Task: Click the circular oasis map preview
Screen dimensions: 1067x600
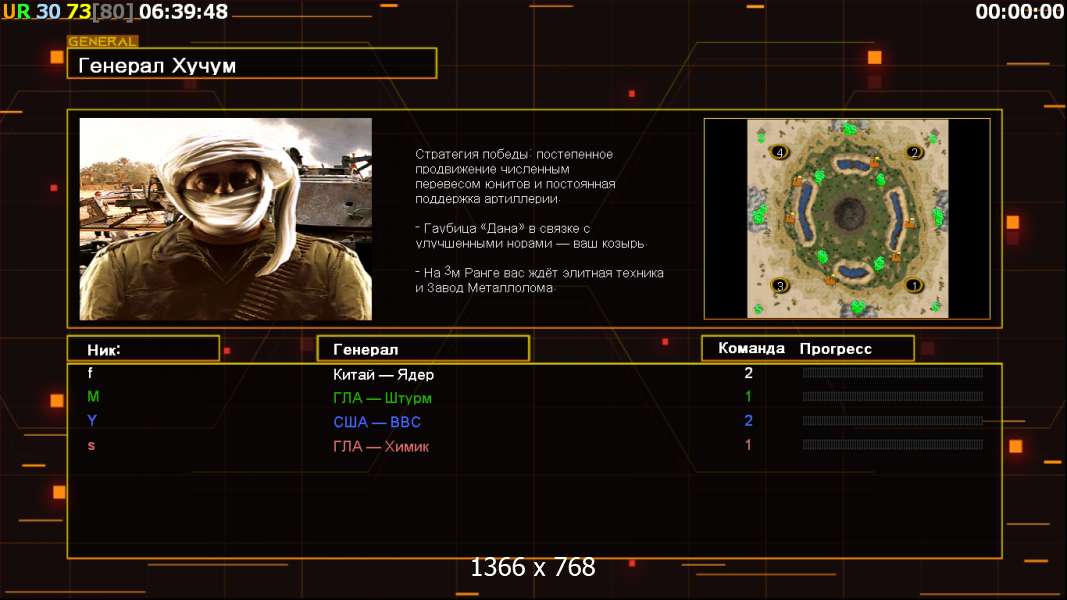Action: (847, 218)
